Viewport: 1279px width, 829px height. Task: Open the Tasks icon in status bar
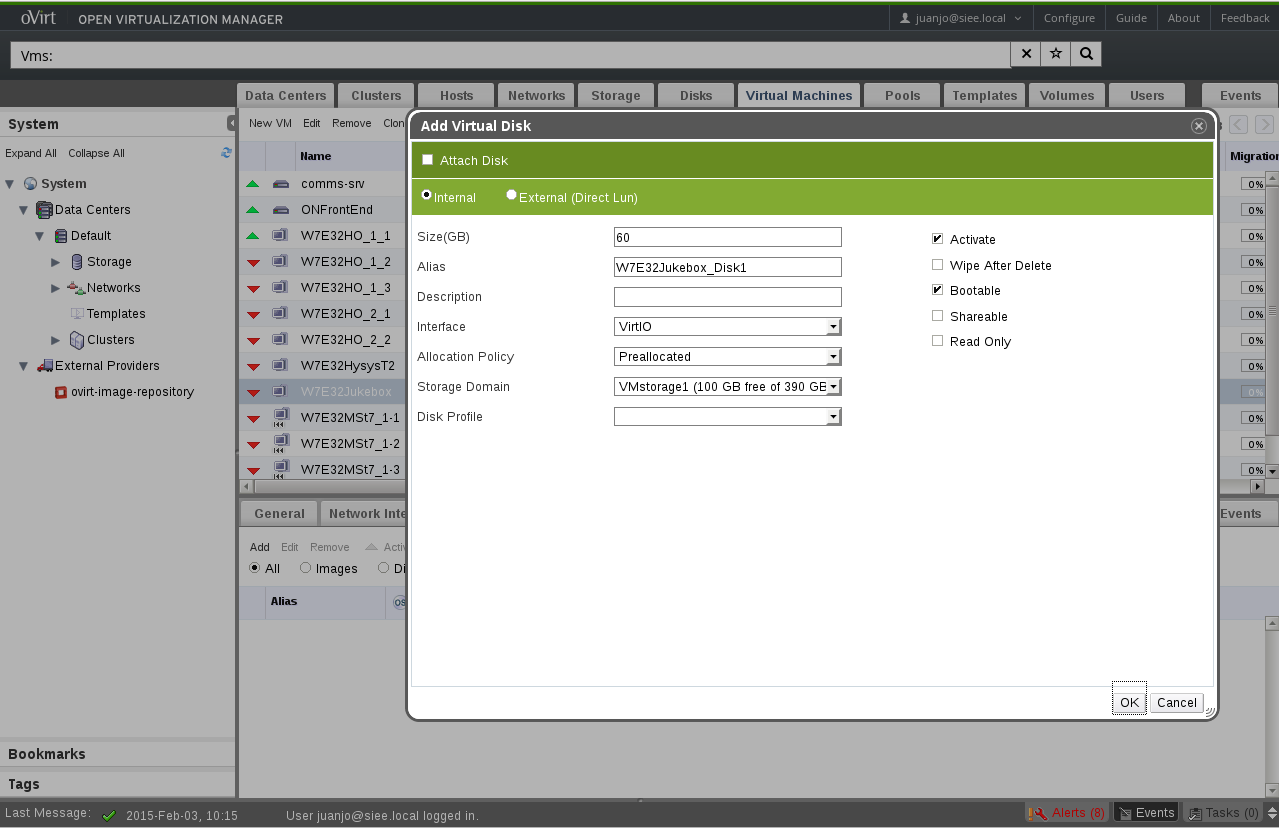tap(1194, 813)
